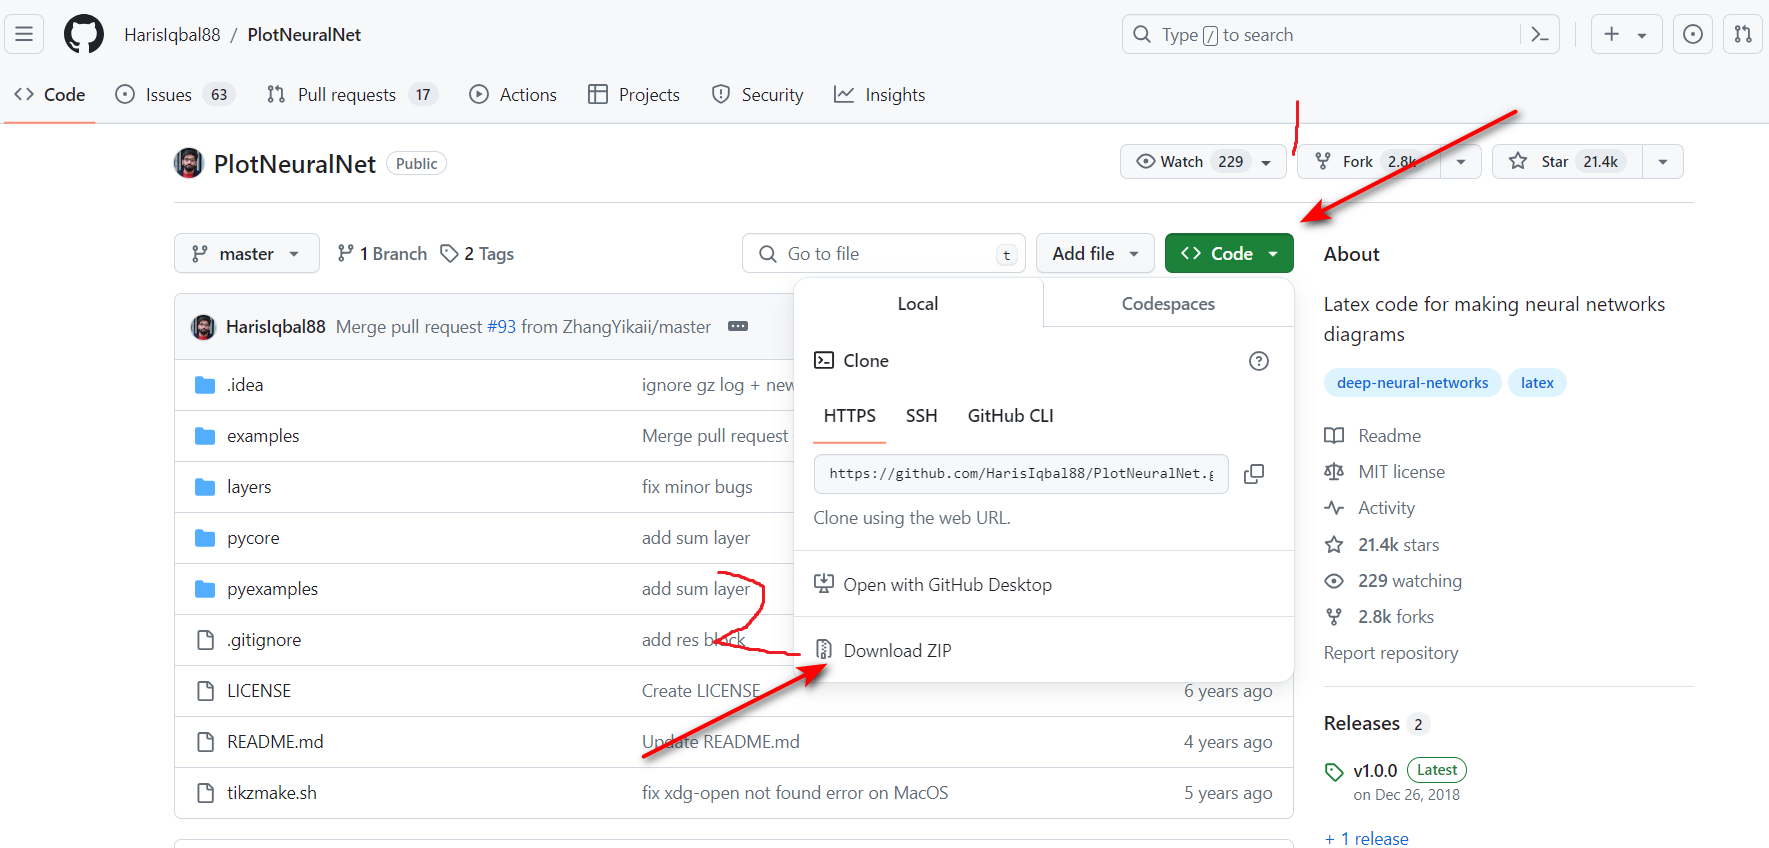Open the pyexamples folder
The image size is (1769, 848).
(x=272, y=589)
